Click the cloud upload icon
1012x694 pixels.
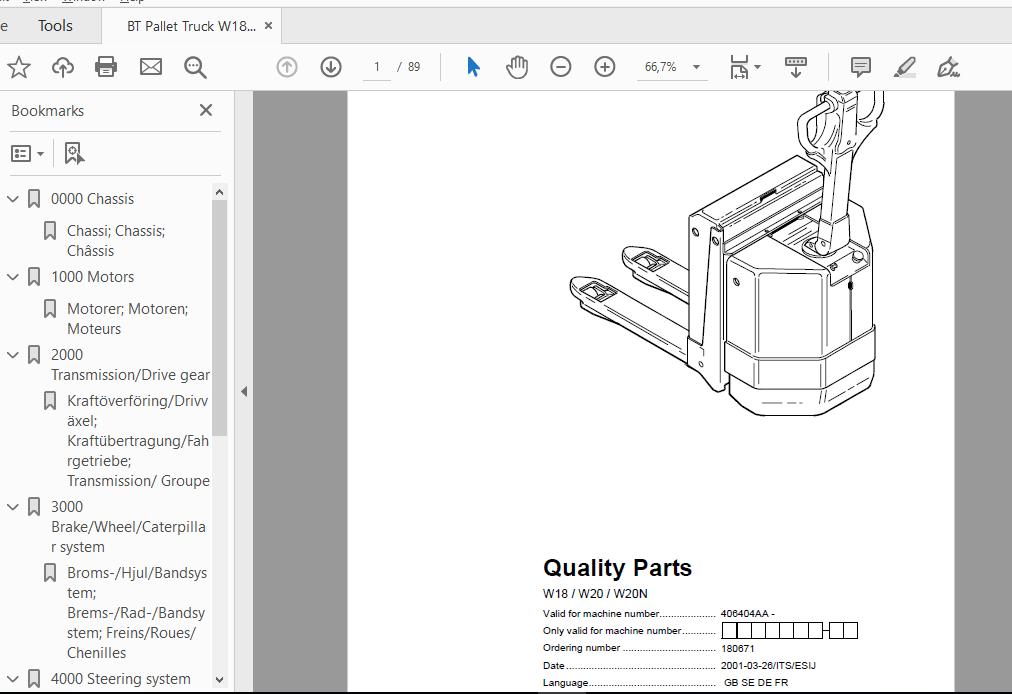(x=63, y=67)
